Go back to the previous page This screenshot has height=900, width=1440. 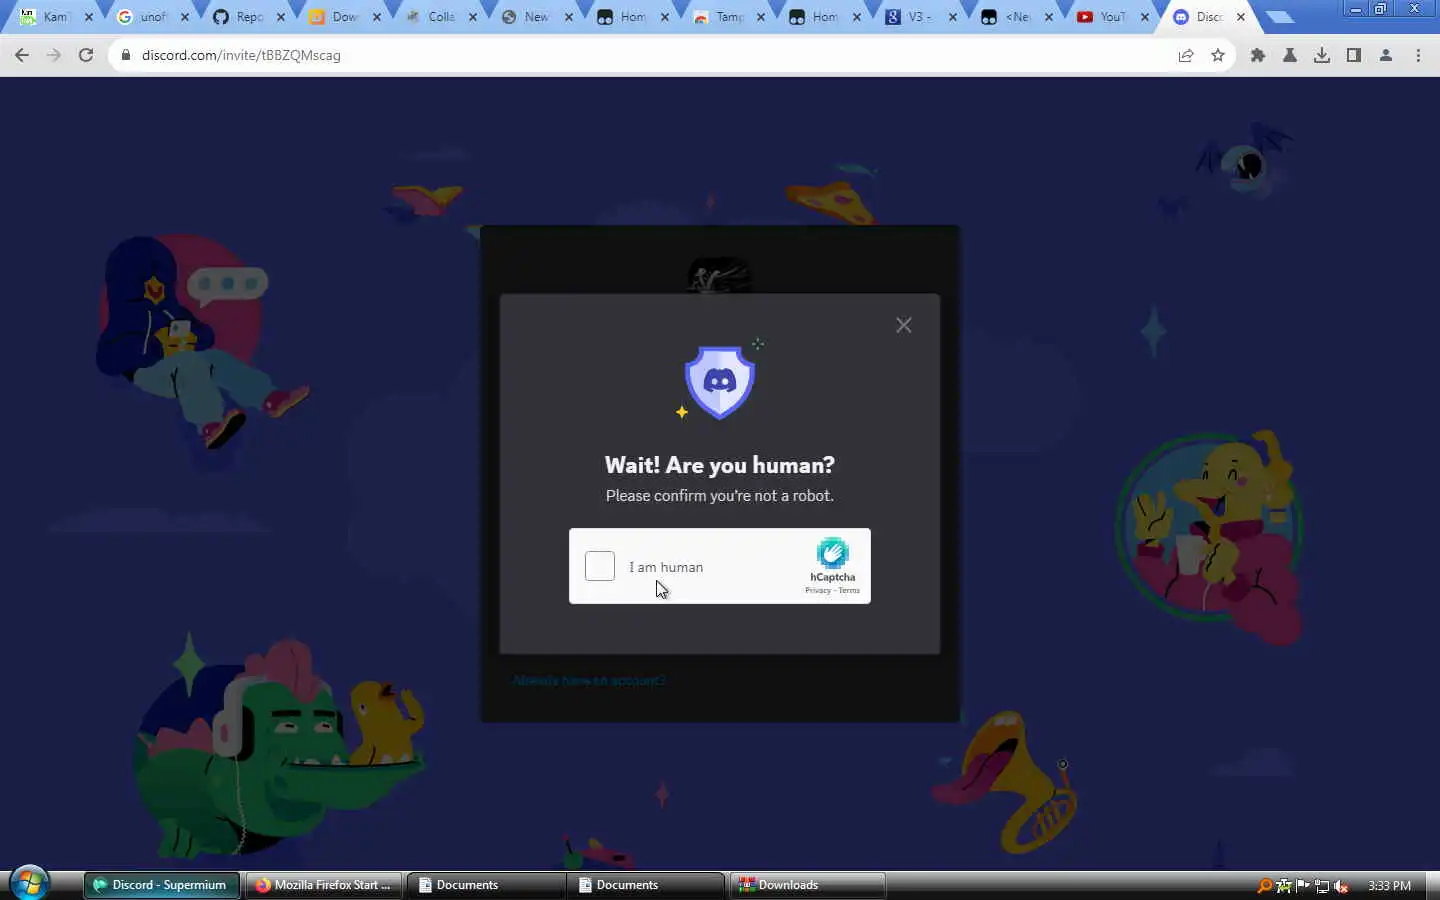click(22, 55)
